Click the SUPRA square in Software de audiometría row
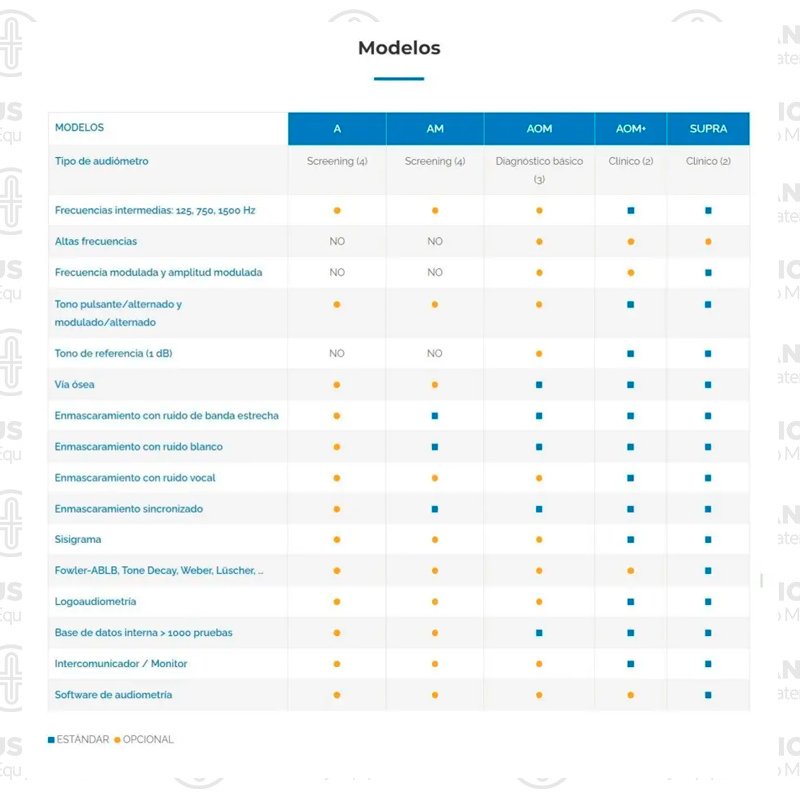800x800 pixels. point(708,695)
